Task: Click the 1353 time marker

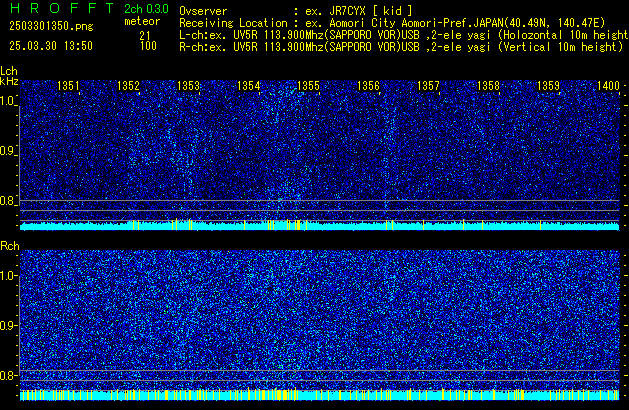Action: click(188, 86)
